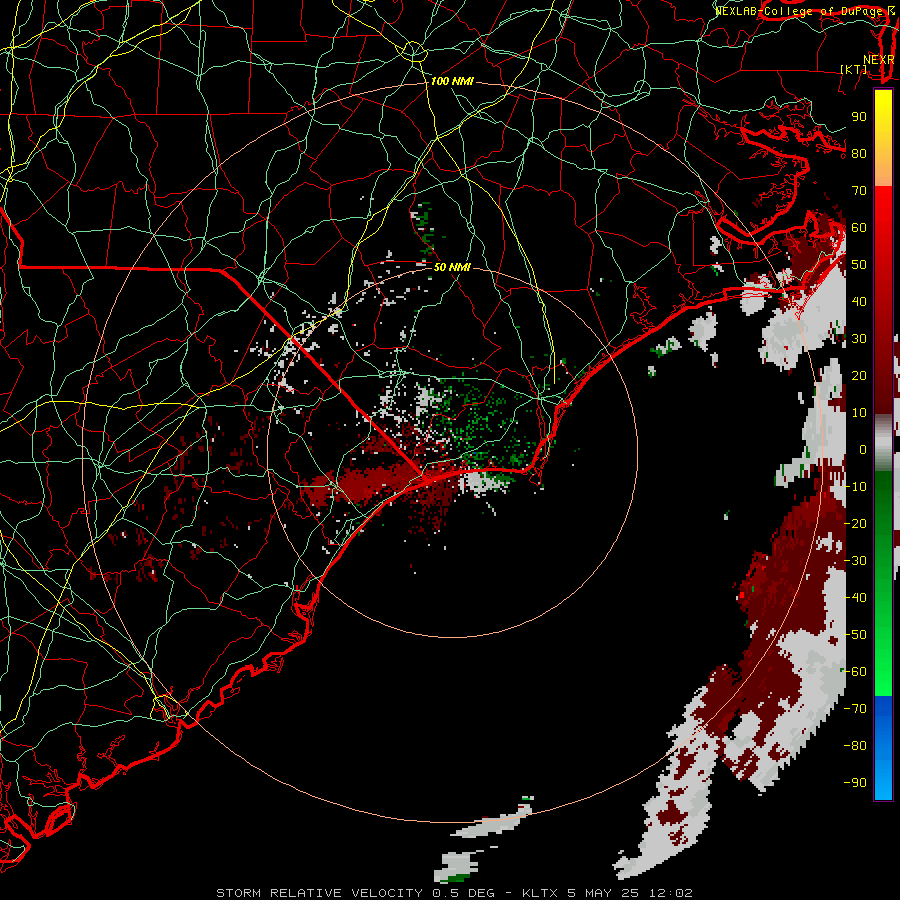Click the "-40" scale label

pos(855,598)
